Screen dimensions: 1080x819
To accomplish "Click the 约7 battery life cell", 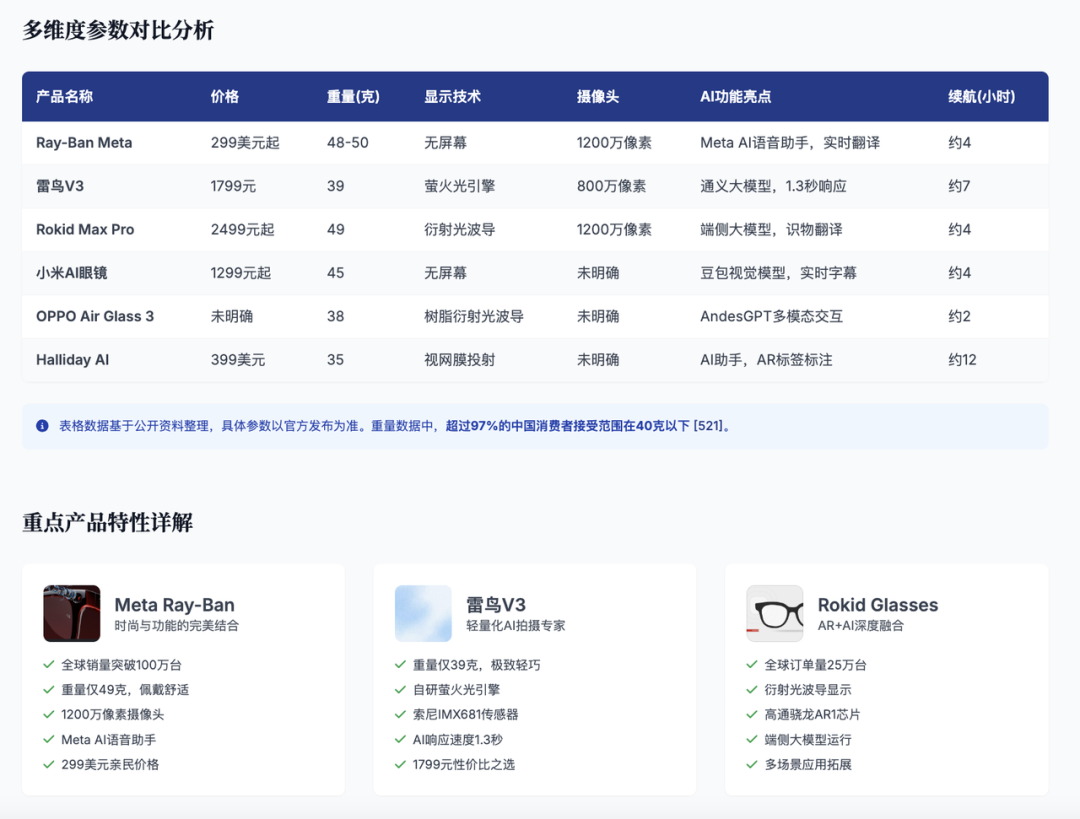I will tap(959, 186).
